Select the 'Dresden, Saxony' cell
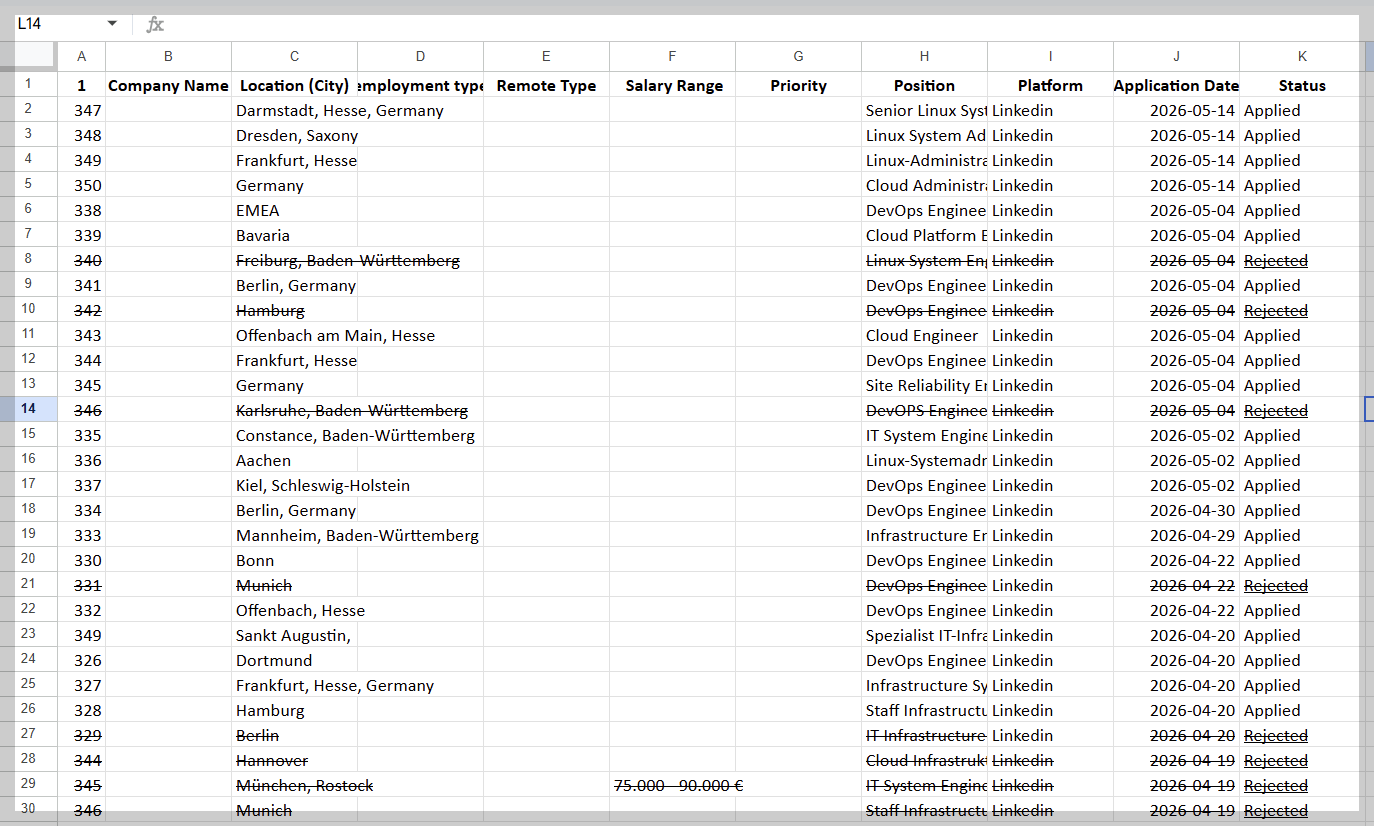Image resolution: width=1374 pixels, height=826 pixels. 294,135
